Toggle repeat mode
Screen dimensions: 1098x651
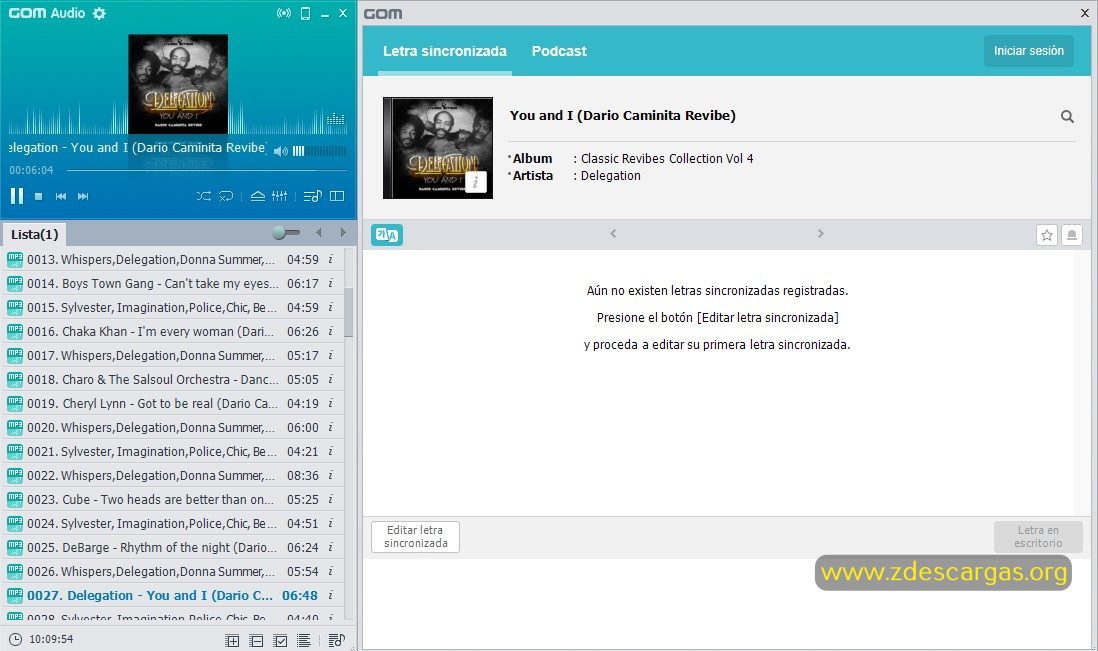point(226,196)
